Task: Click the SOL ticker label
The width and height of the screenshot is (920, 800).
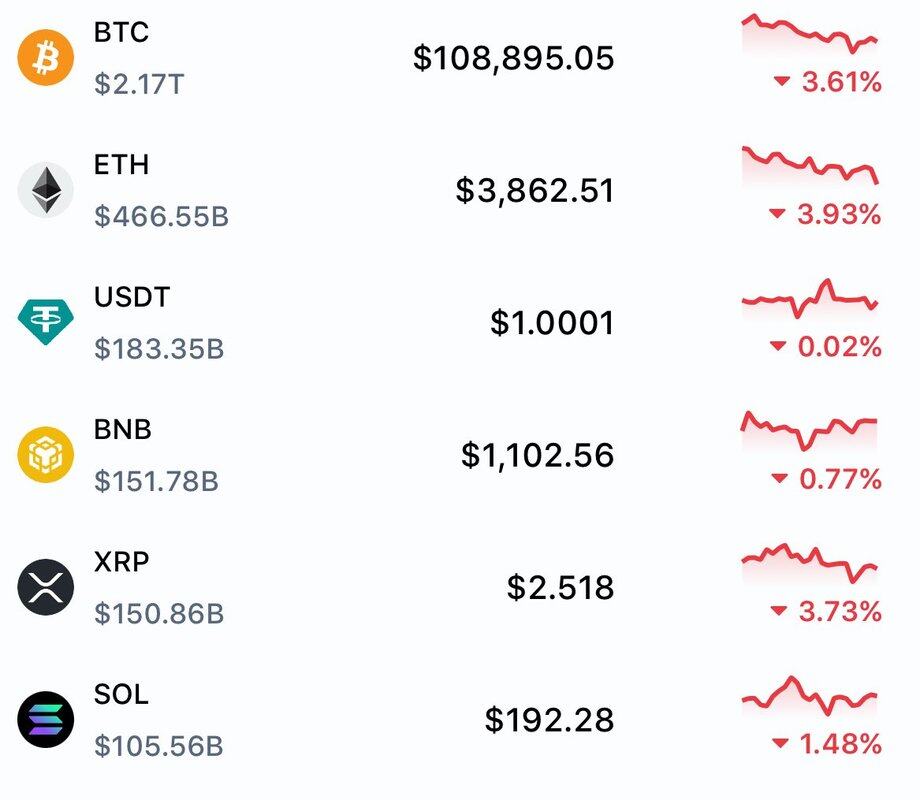Action: point(121,693)
